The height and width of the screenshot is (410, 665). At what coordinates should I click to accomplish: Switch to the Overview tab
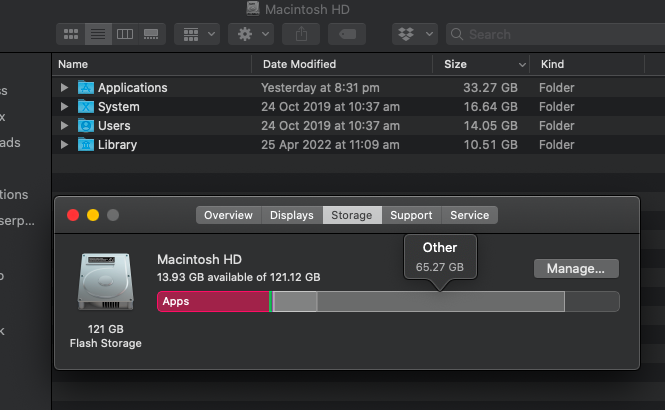[x=228, y=215]
